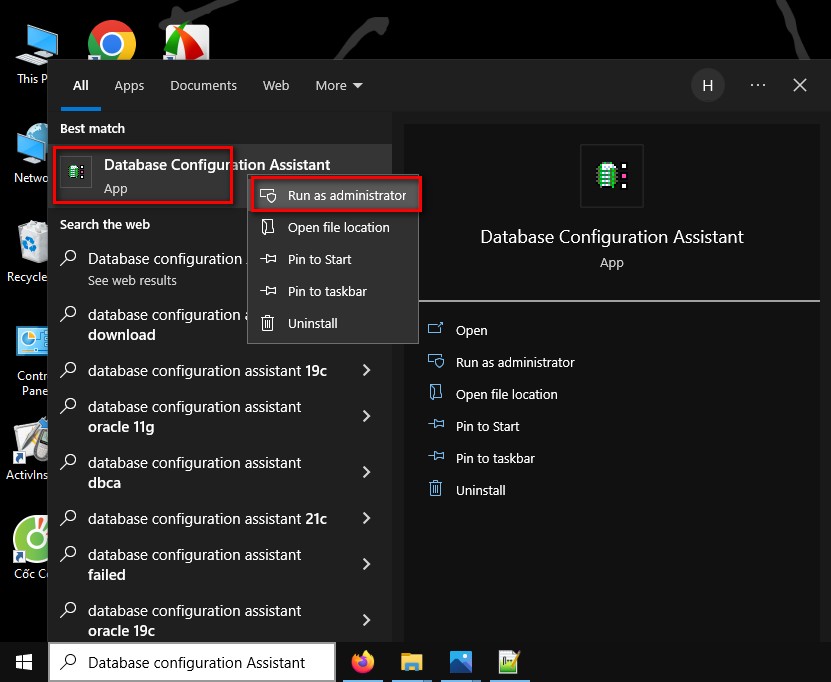Click Pin to taskbar in preview pane
This screenshot has width=831, height=682.
pos(496,458)
